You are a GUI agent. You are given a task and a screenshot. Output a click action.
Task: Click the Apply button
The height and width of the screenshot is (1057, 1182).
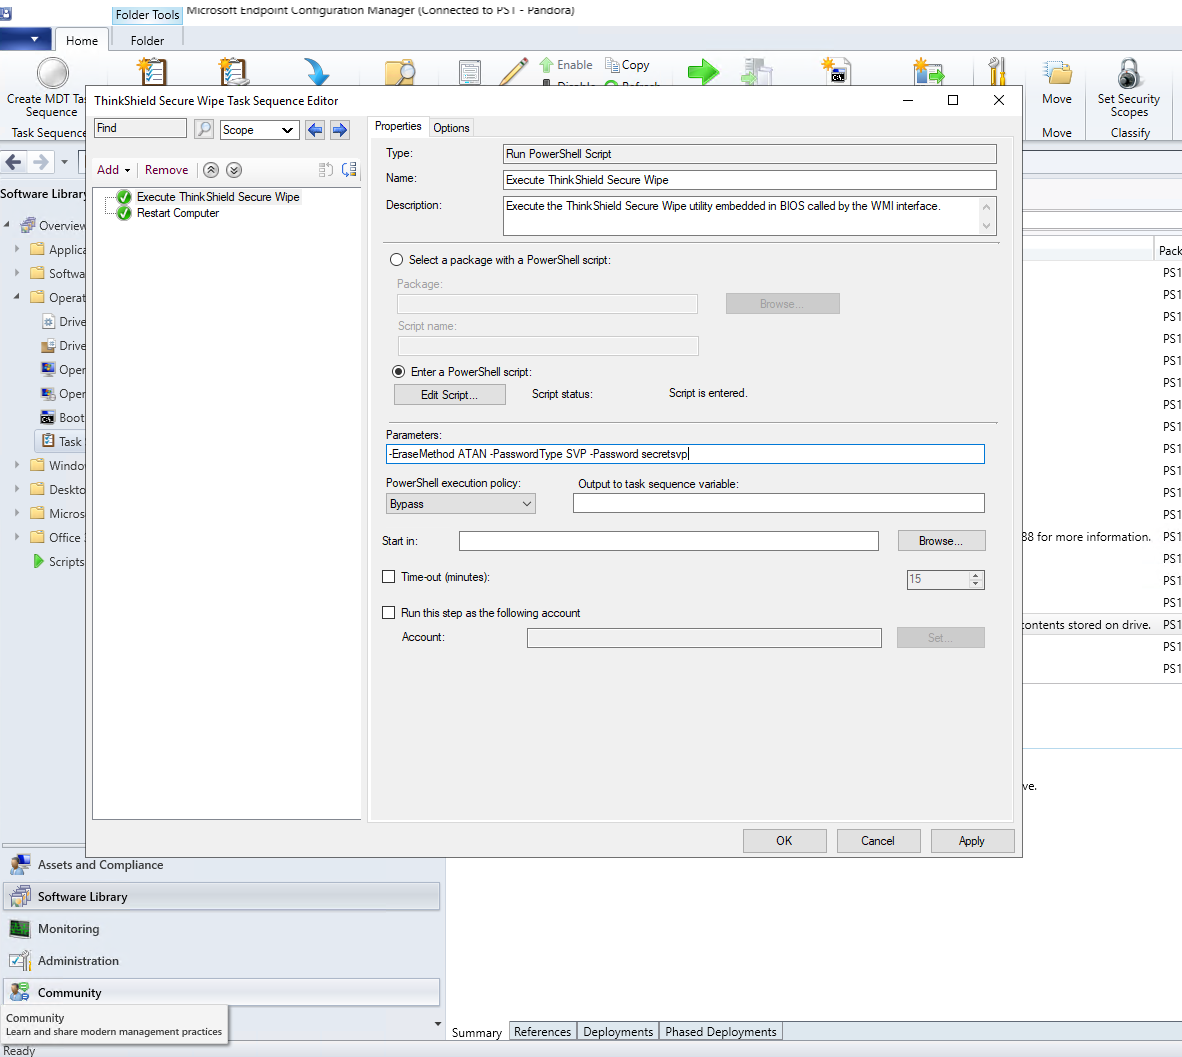coord(972,841)
